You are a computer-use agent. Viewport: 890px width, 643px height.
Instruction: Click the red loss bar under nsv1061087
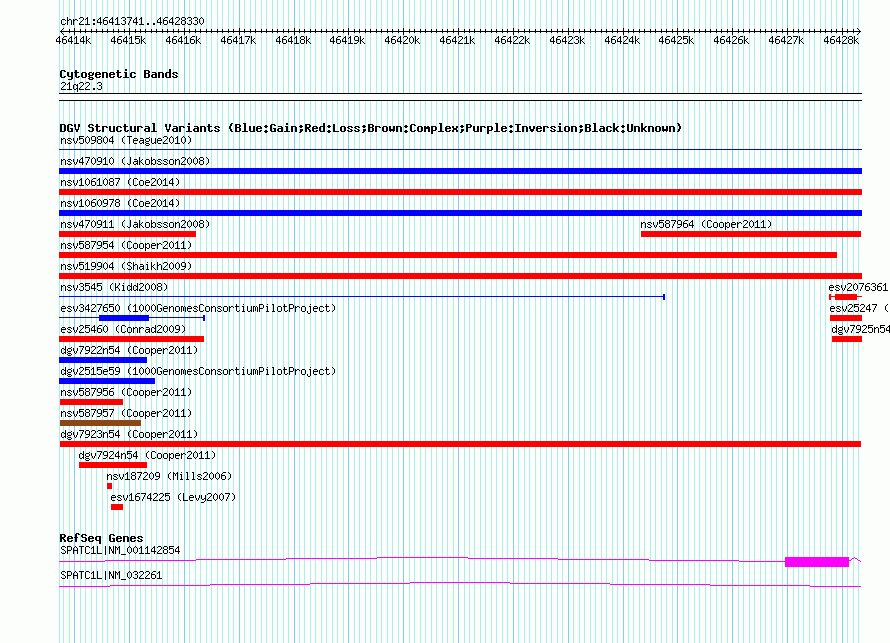[460, 192]
